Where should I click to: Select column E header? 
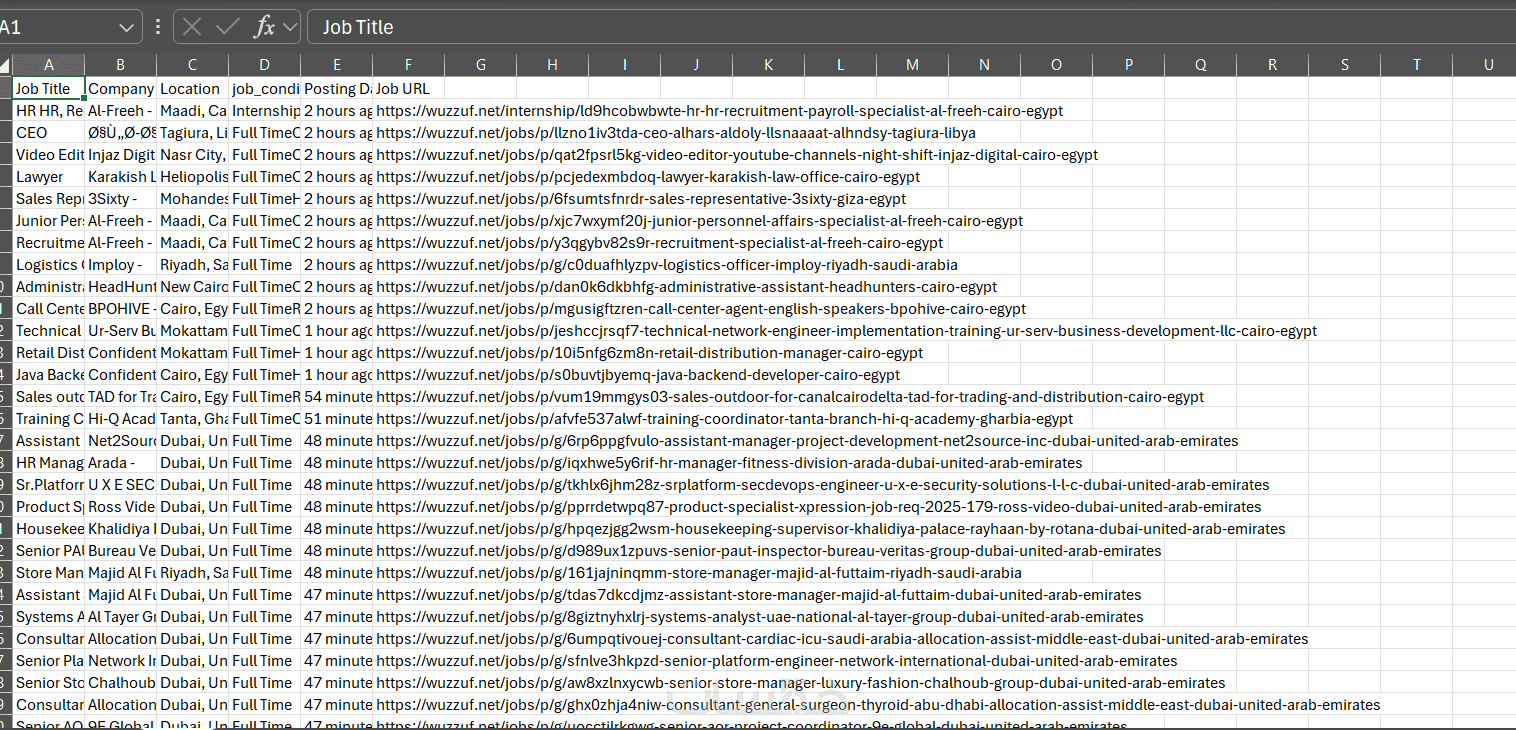point(337,65)
